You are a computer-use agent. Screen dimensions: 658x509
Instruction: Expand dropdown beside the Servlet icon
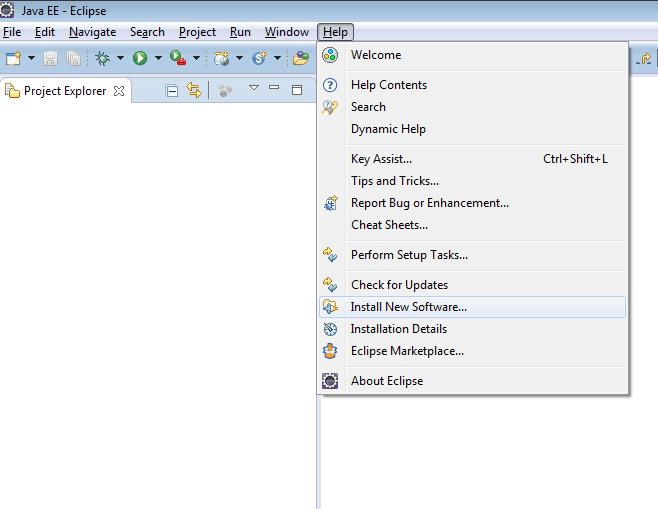tap(277, 58)
